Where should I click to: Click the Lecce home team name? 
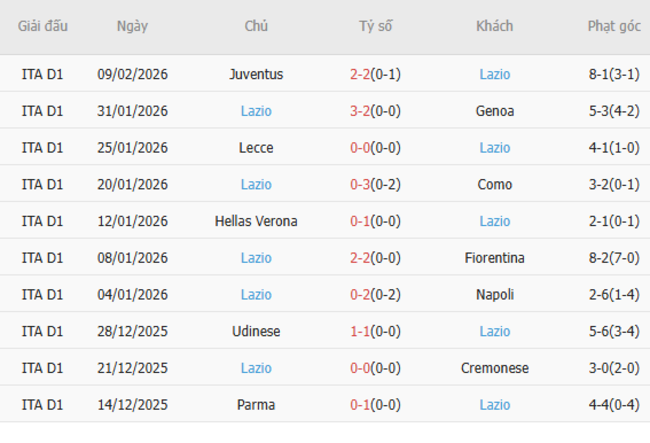[256, 148]
